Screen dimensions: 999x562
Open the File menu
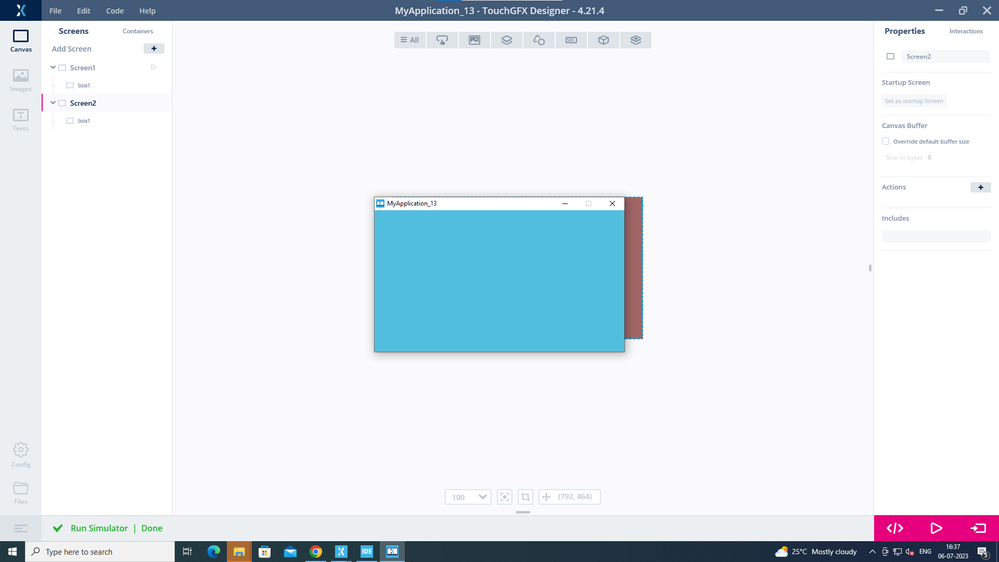(x=55, y=11)
